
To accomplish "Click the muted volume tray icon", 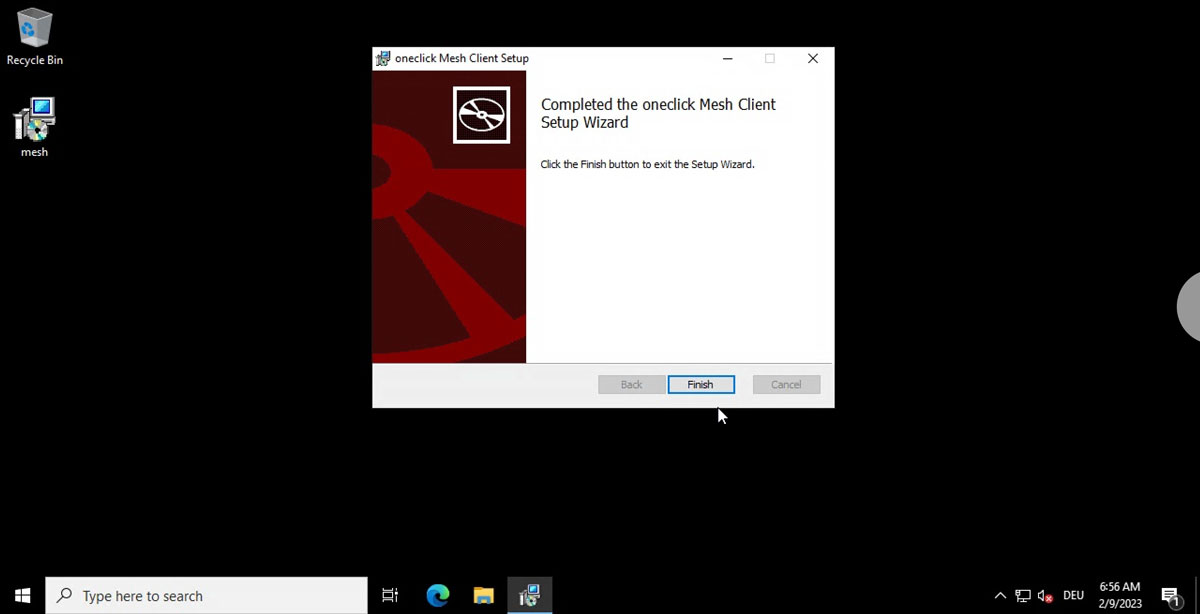I will pyautogui.click(x=1045, y=596).
